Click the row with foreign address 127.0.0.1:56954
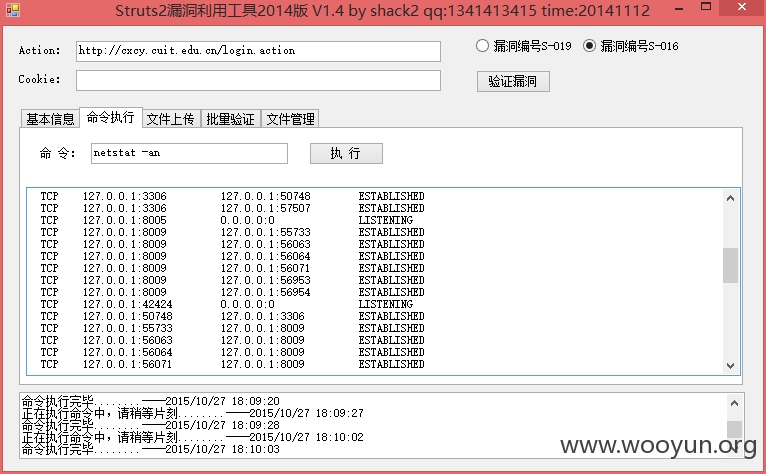Image resolution: width=766 pixels, height=474 pixels. coord(233,293)
